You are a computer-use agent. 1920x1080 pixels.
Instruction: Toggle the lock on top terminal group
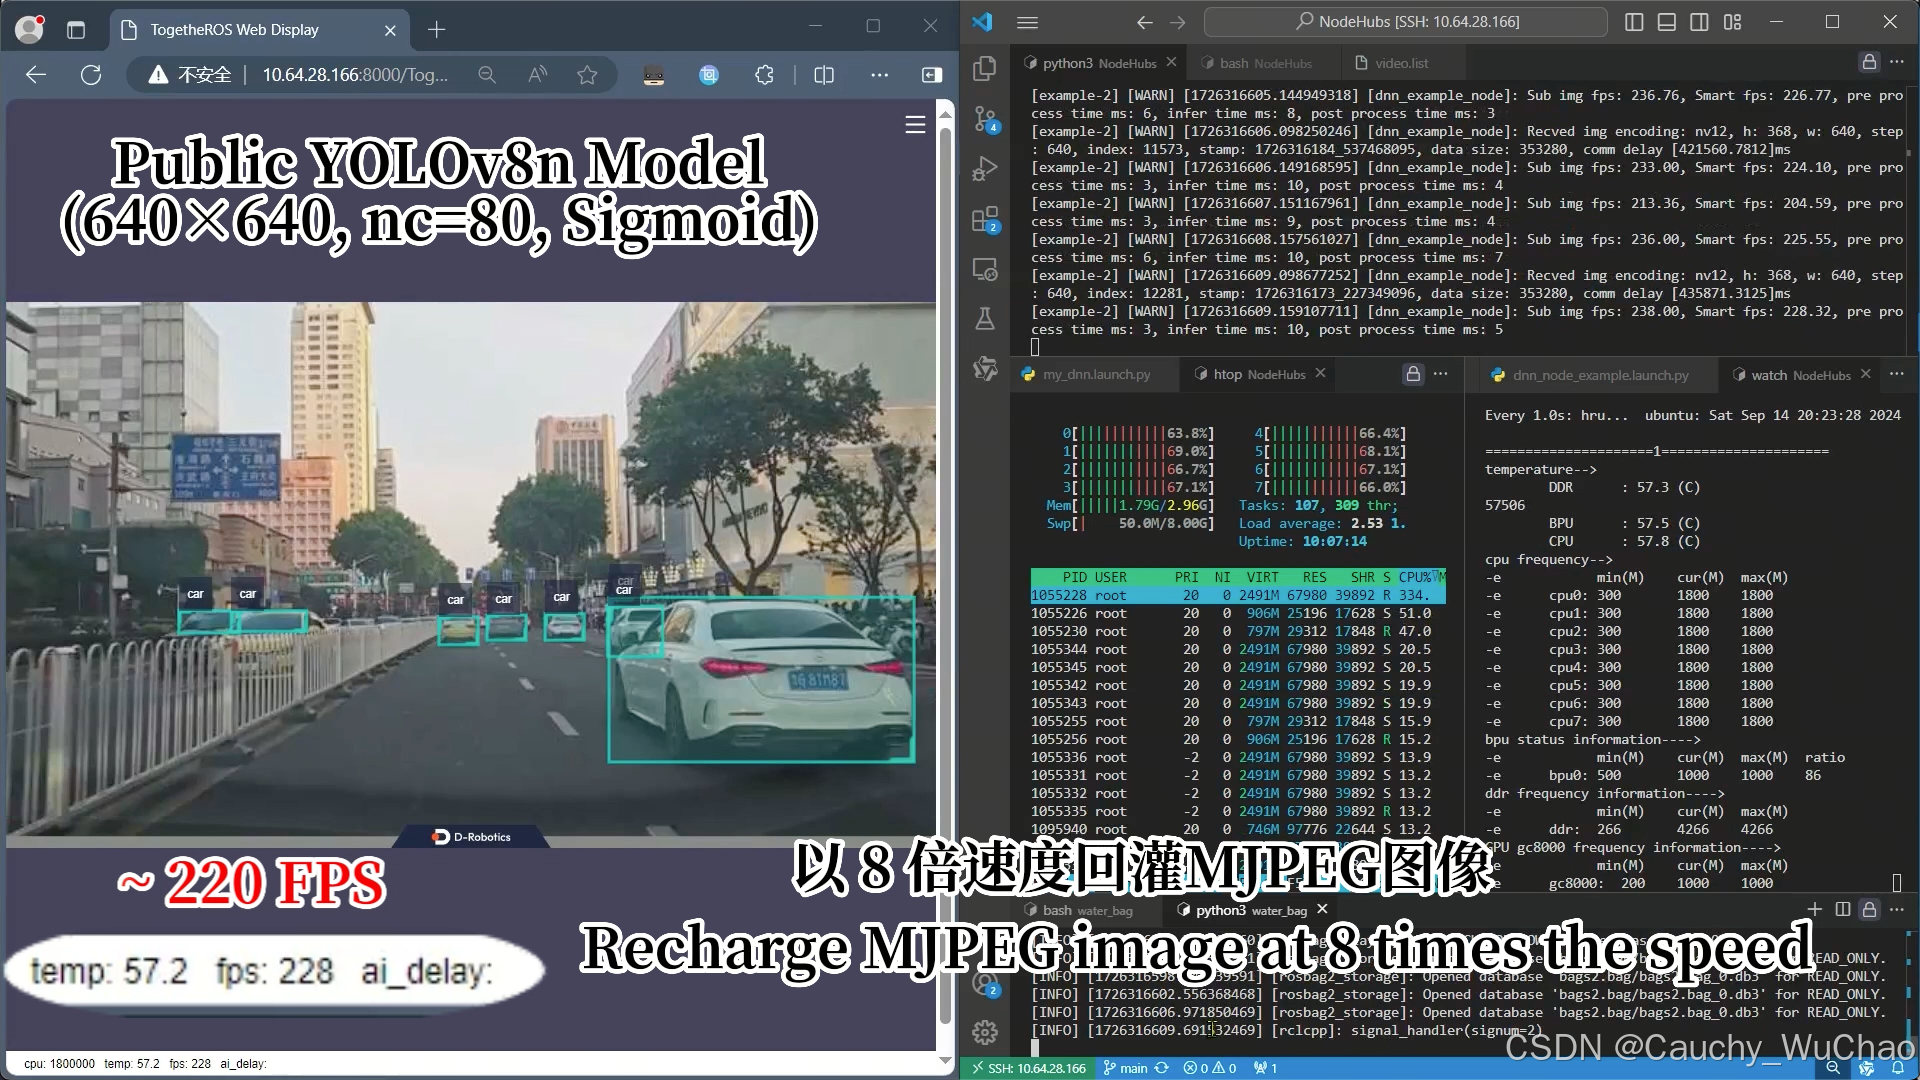tap(1868, 62)
